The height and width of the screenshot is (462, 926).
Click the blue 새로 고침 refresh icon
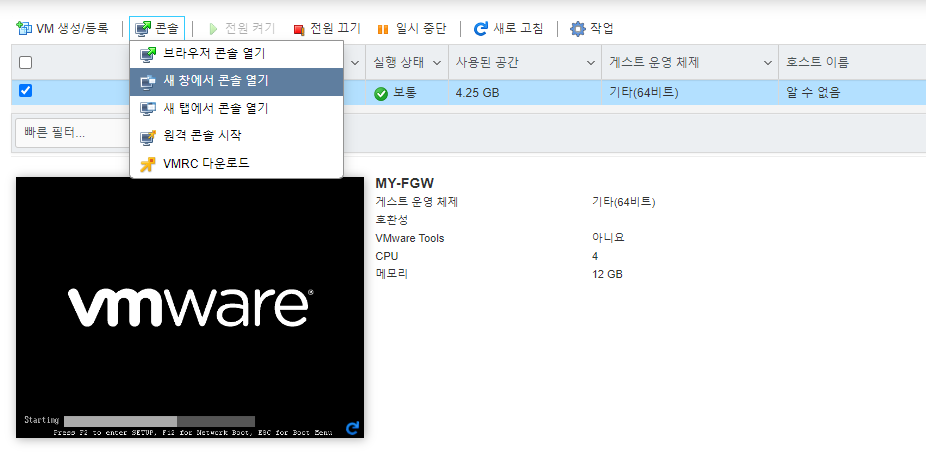tap(481, 28)
